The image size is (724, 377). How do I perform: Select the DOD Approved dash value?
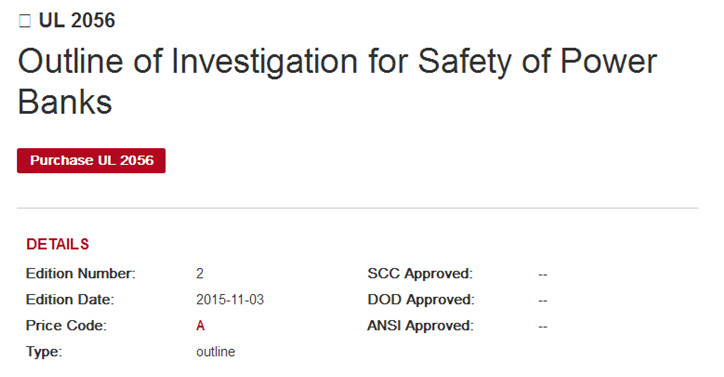[x=543, y=301]
